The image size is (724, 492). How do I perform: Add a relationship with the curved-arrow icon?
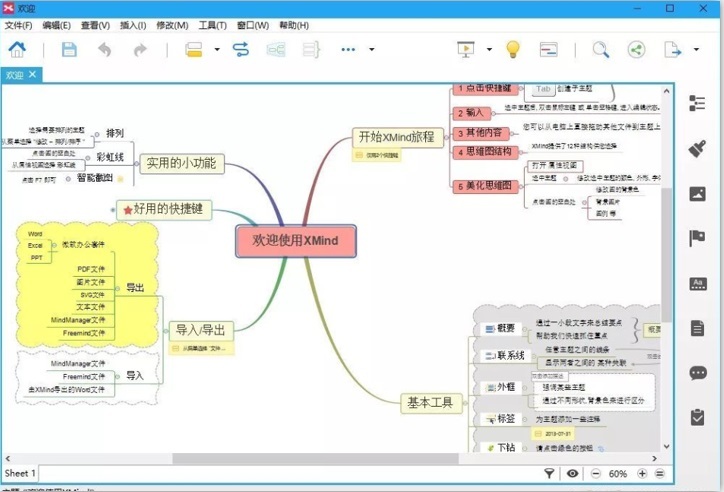[241, 49]
